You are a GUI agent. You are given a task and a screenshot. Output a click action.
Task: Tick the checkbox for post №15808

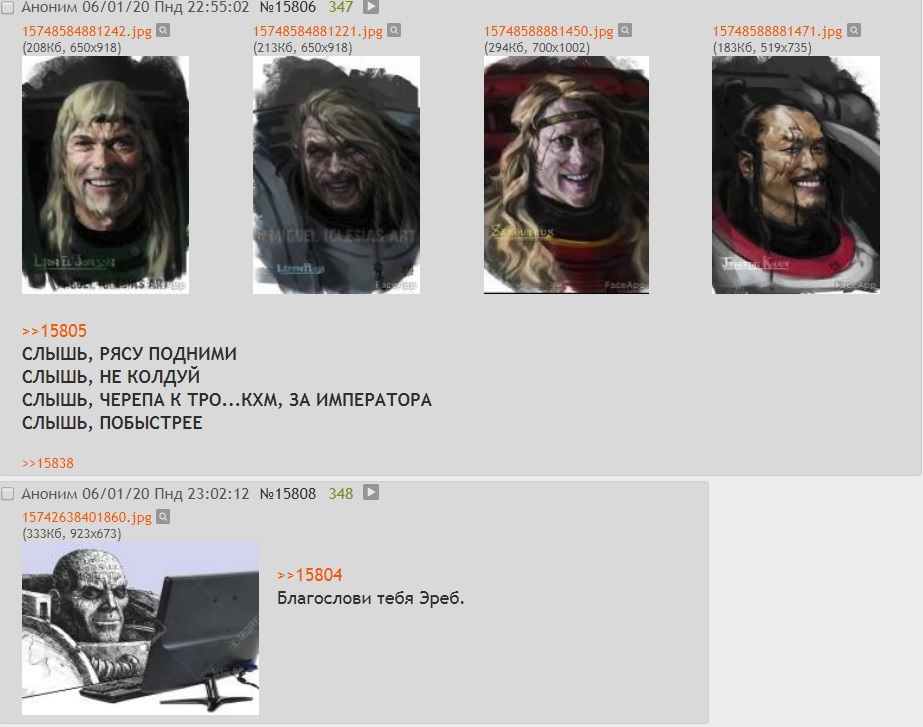(x=8, y=493)
